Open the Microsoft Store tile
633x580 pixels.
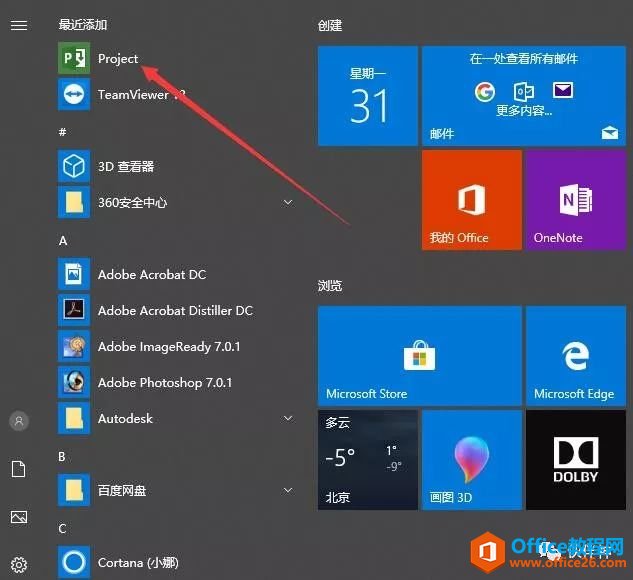(x=420, y=356)
